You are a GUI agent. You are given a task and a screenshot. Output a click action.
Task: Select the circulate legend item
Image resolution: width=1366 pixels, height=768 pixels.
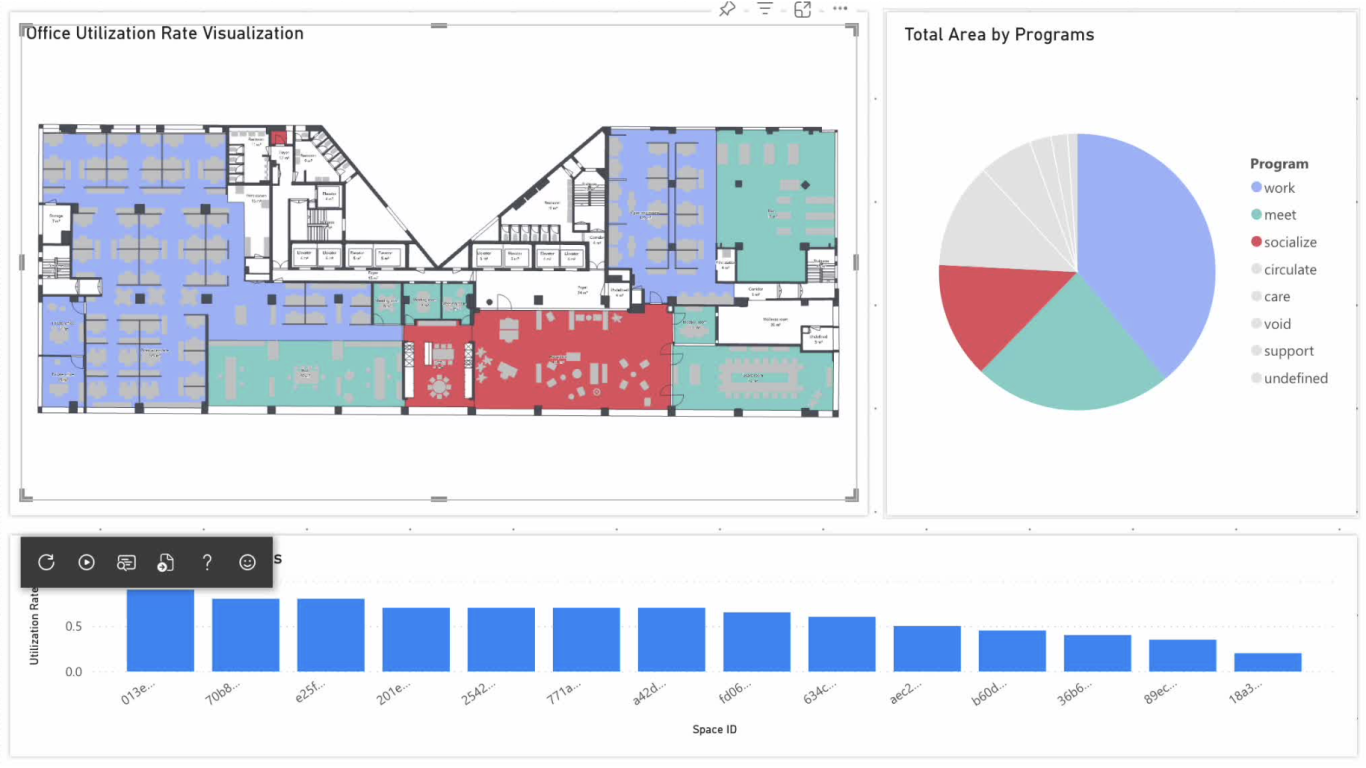click(x=1284, y=269)
